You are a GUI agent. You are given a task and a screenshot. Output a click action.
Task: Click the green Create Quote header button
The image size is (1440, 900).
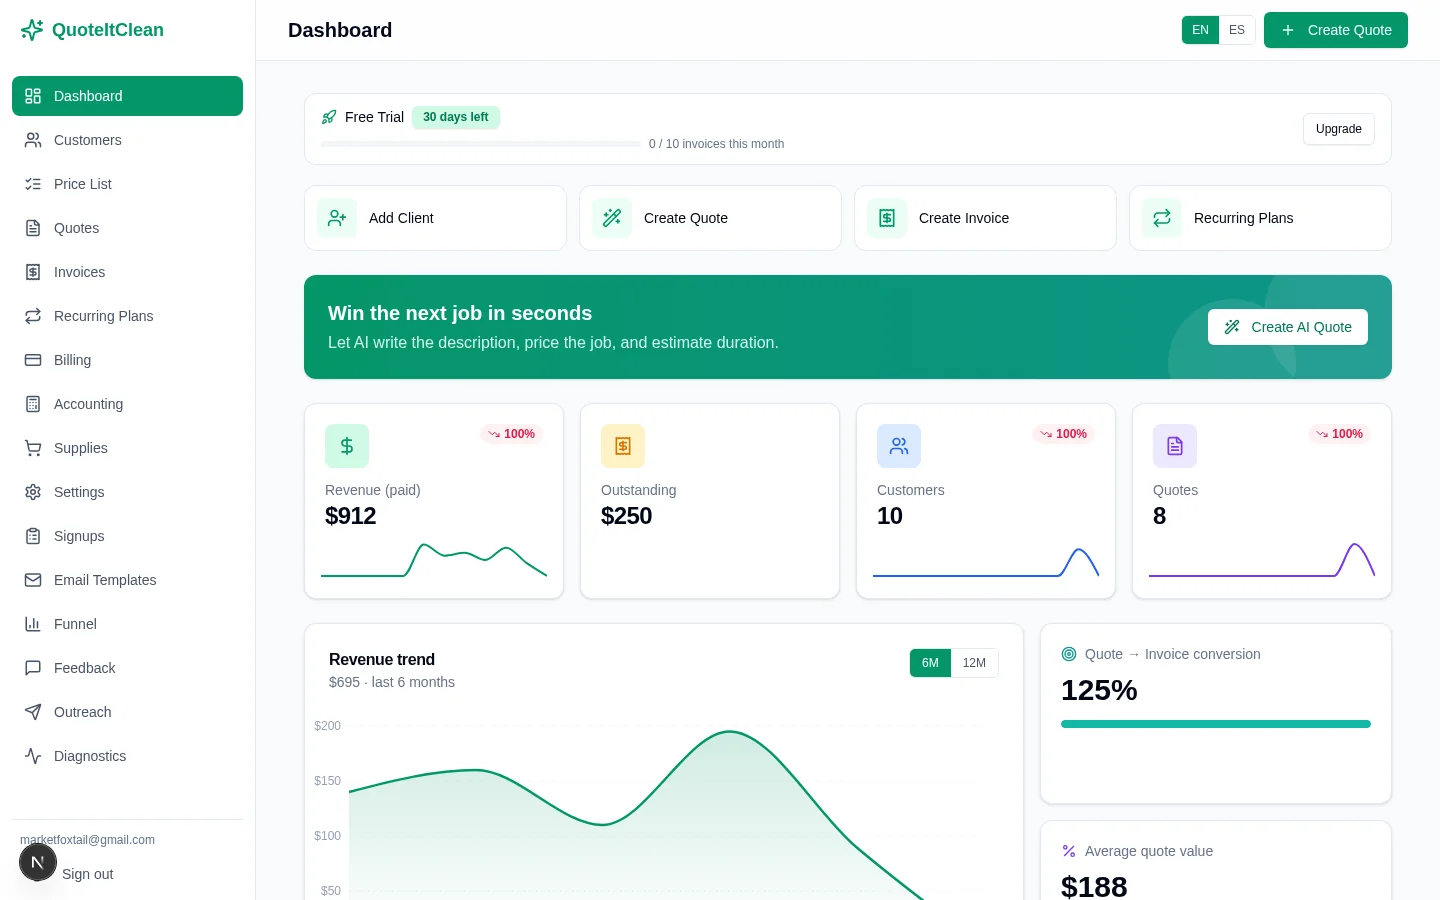[1336, 30]
